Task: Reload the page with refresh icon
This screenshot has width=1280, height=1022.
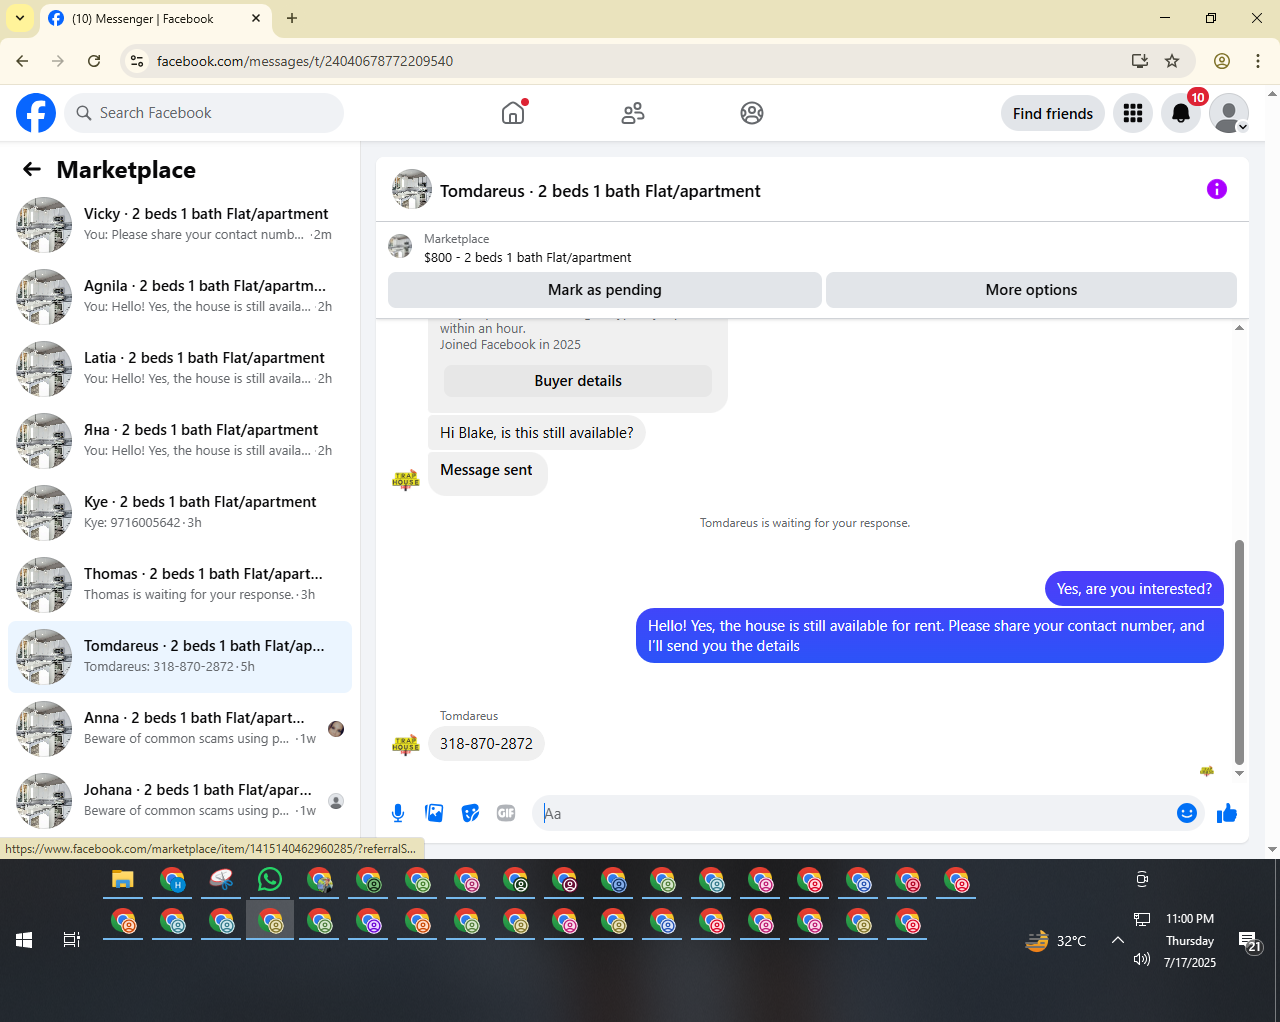Action: (x=94, y=61)
